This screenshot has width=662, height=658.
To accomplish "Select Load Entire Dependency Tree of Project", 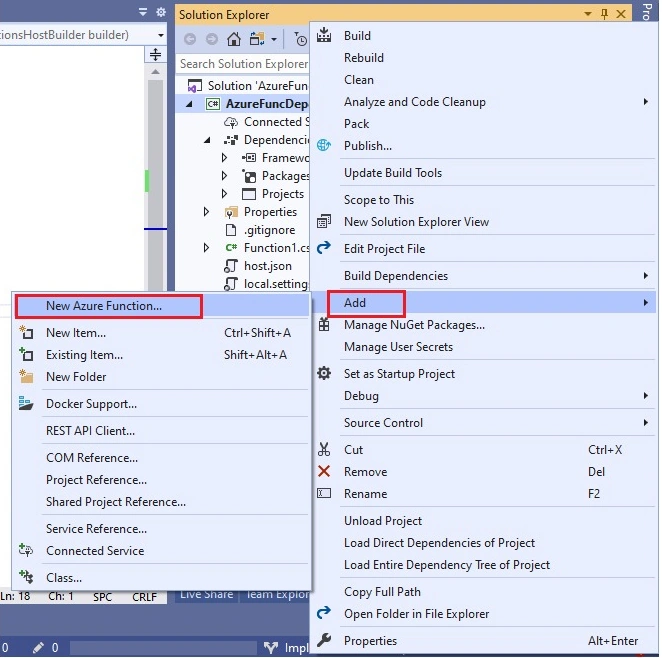I will (447, 565).
